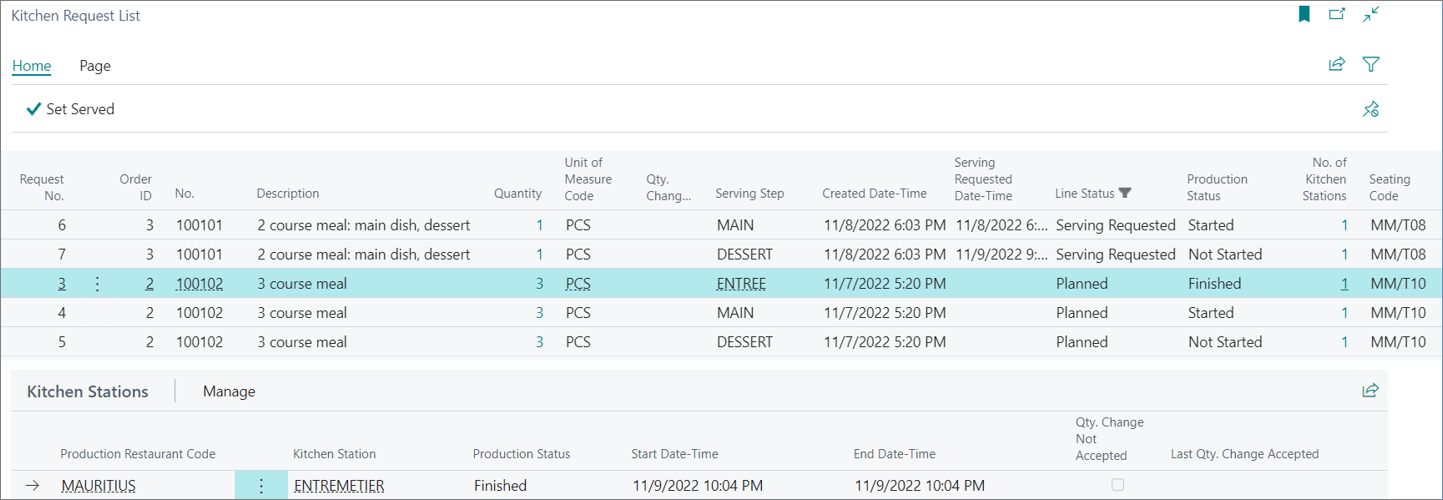Open page in new window icon

coord(1337,14)
